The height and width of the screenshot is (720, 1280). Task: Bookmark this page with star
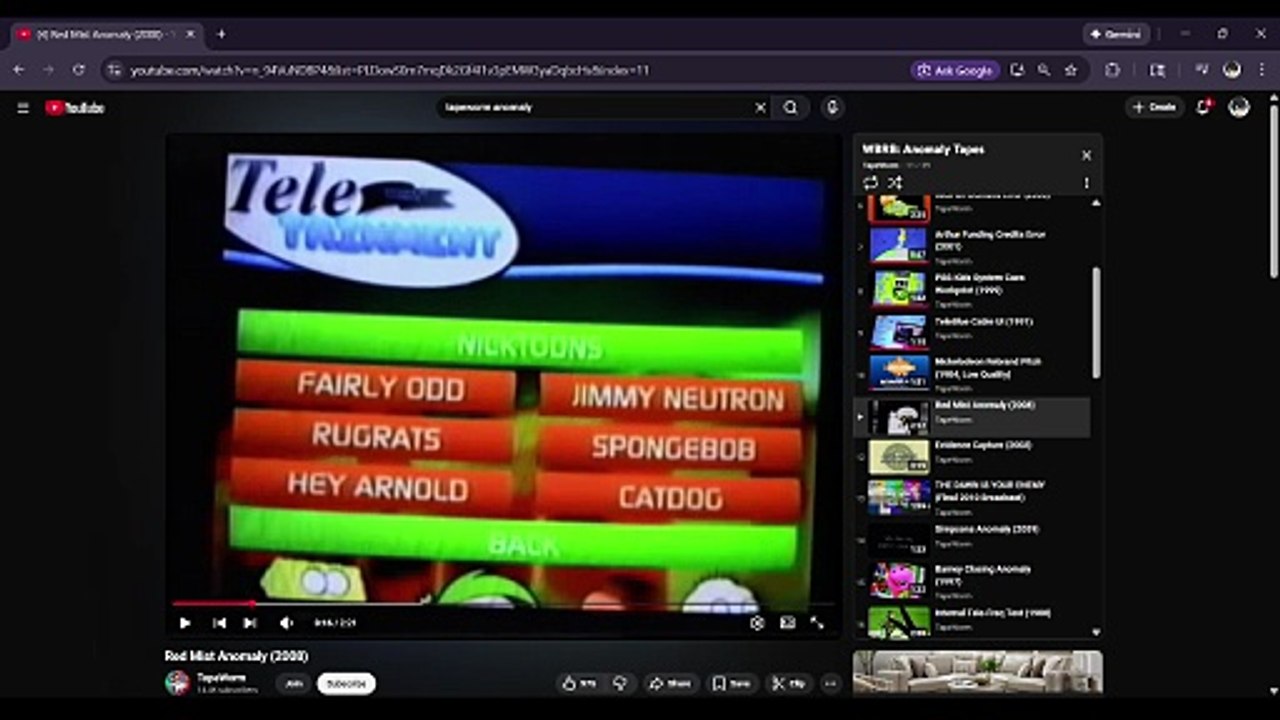tap(1071, 70)
